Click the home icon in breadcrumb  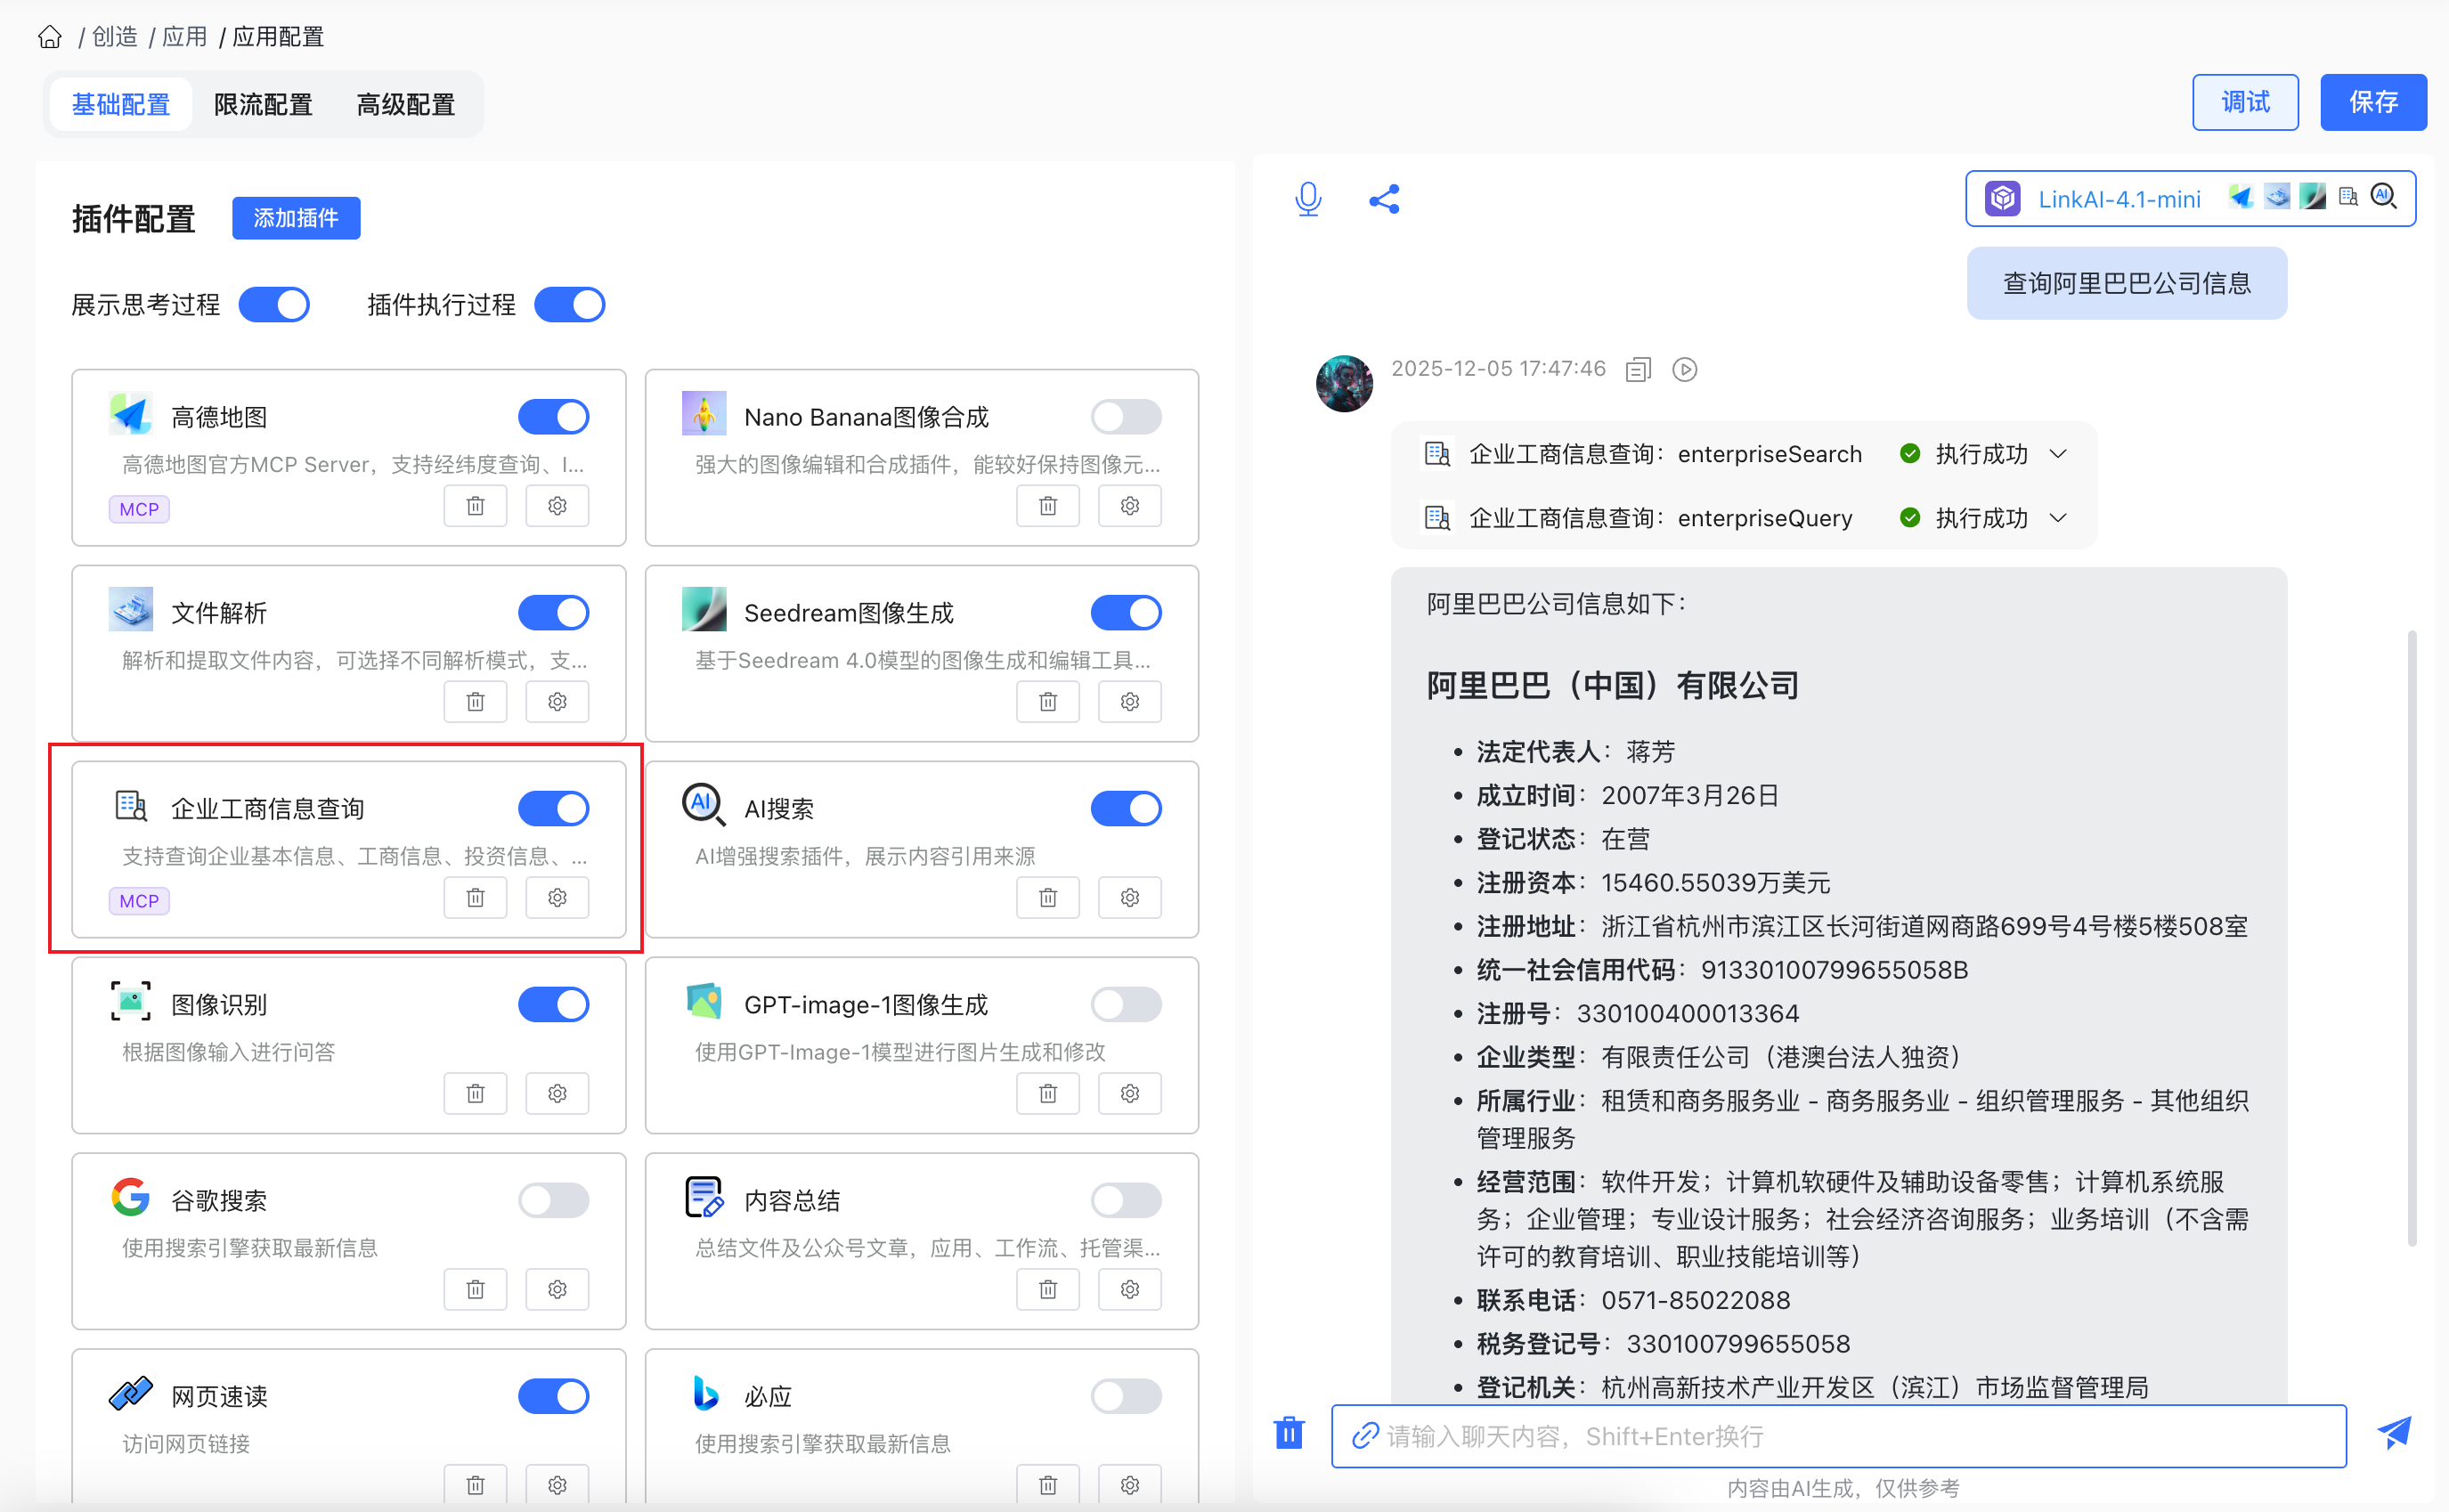click(50, 37)
